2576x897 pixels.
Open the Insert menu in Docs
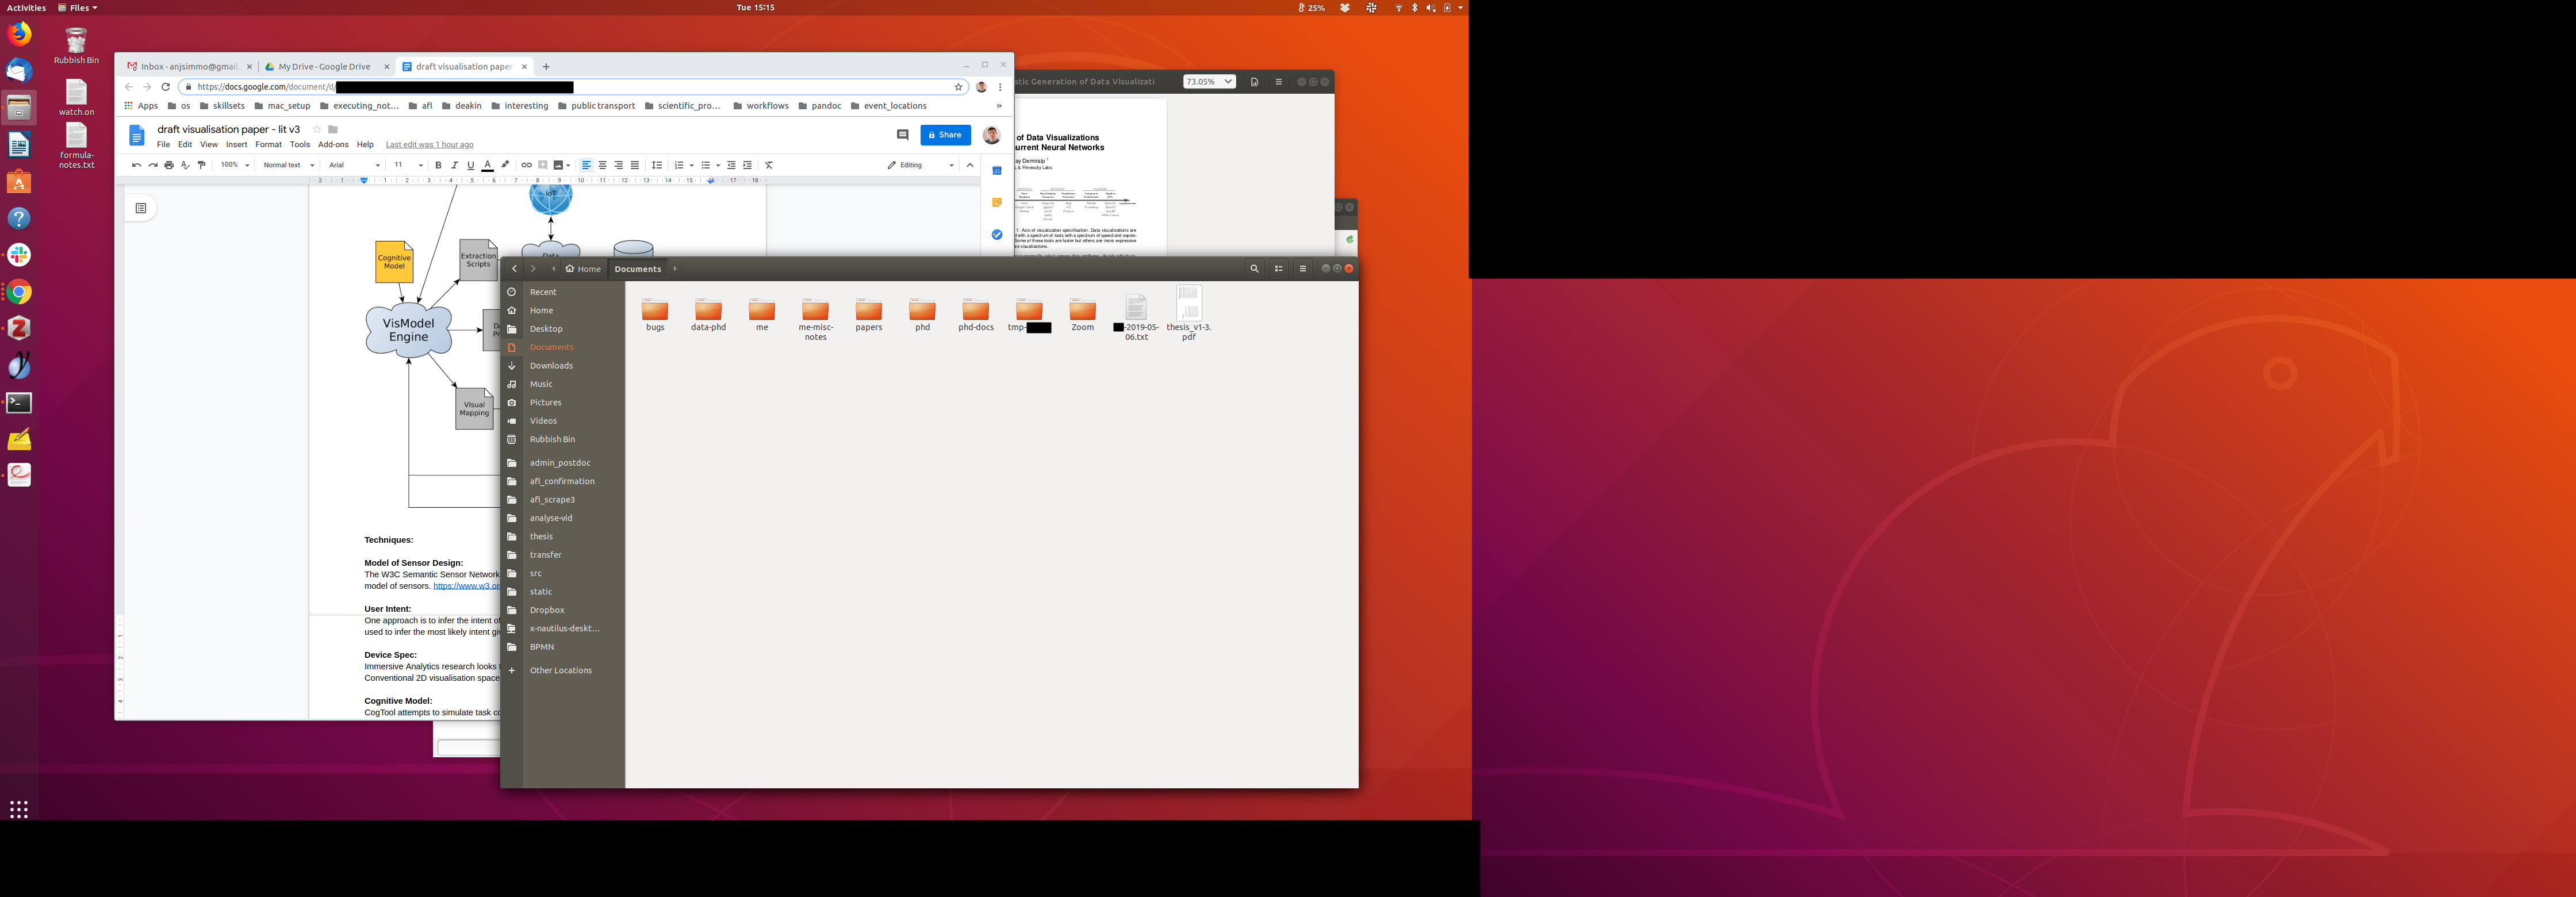[x=236, y=145]
